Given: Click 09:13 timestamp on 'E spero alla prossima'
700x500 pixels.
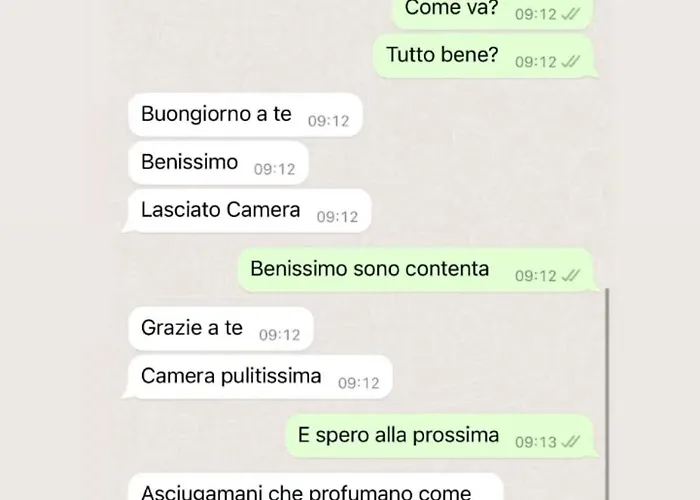Looking at the screenshot, I should (536, 442).
